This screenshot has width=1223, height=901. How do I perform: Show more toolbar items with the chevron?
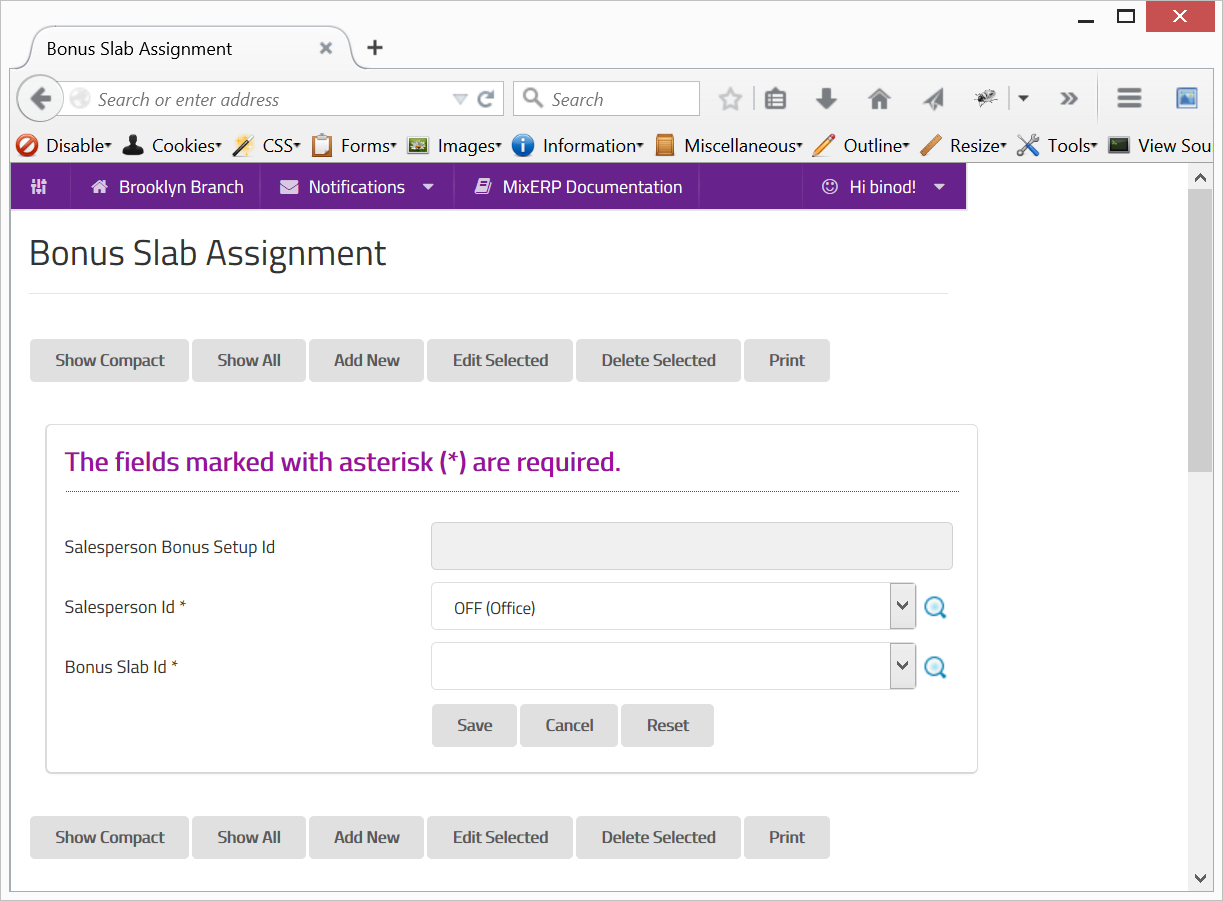(1069, 99)
